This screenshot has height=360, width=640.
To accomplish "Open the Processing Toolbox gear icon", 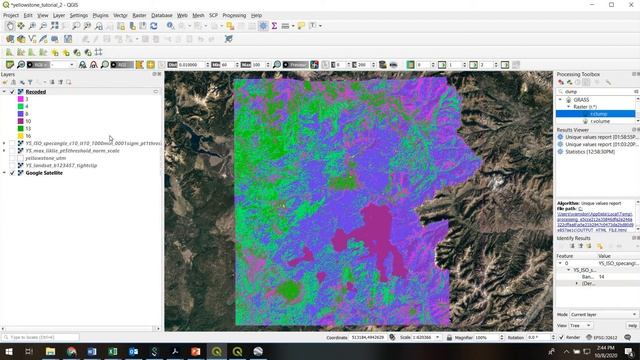I will click(263, 26).
